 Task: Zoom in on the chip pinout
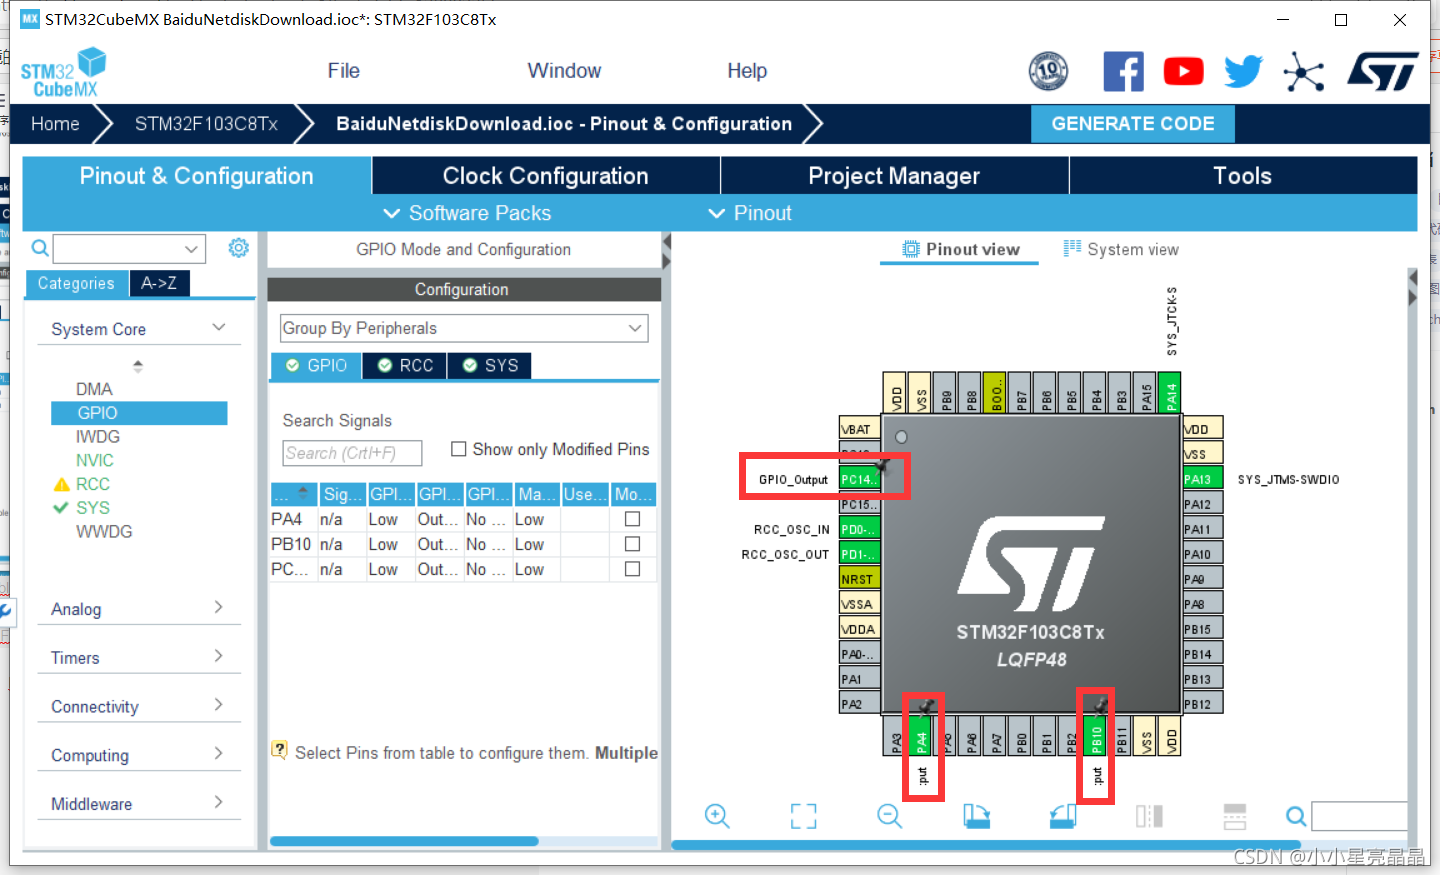point(717,816)
